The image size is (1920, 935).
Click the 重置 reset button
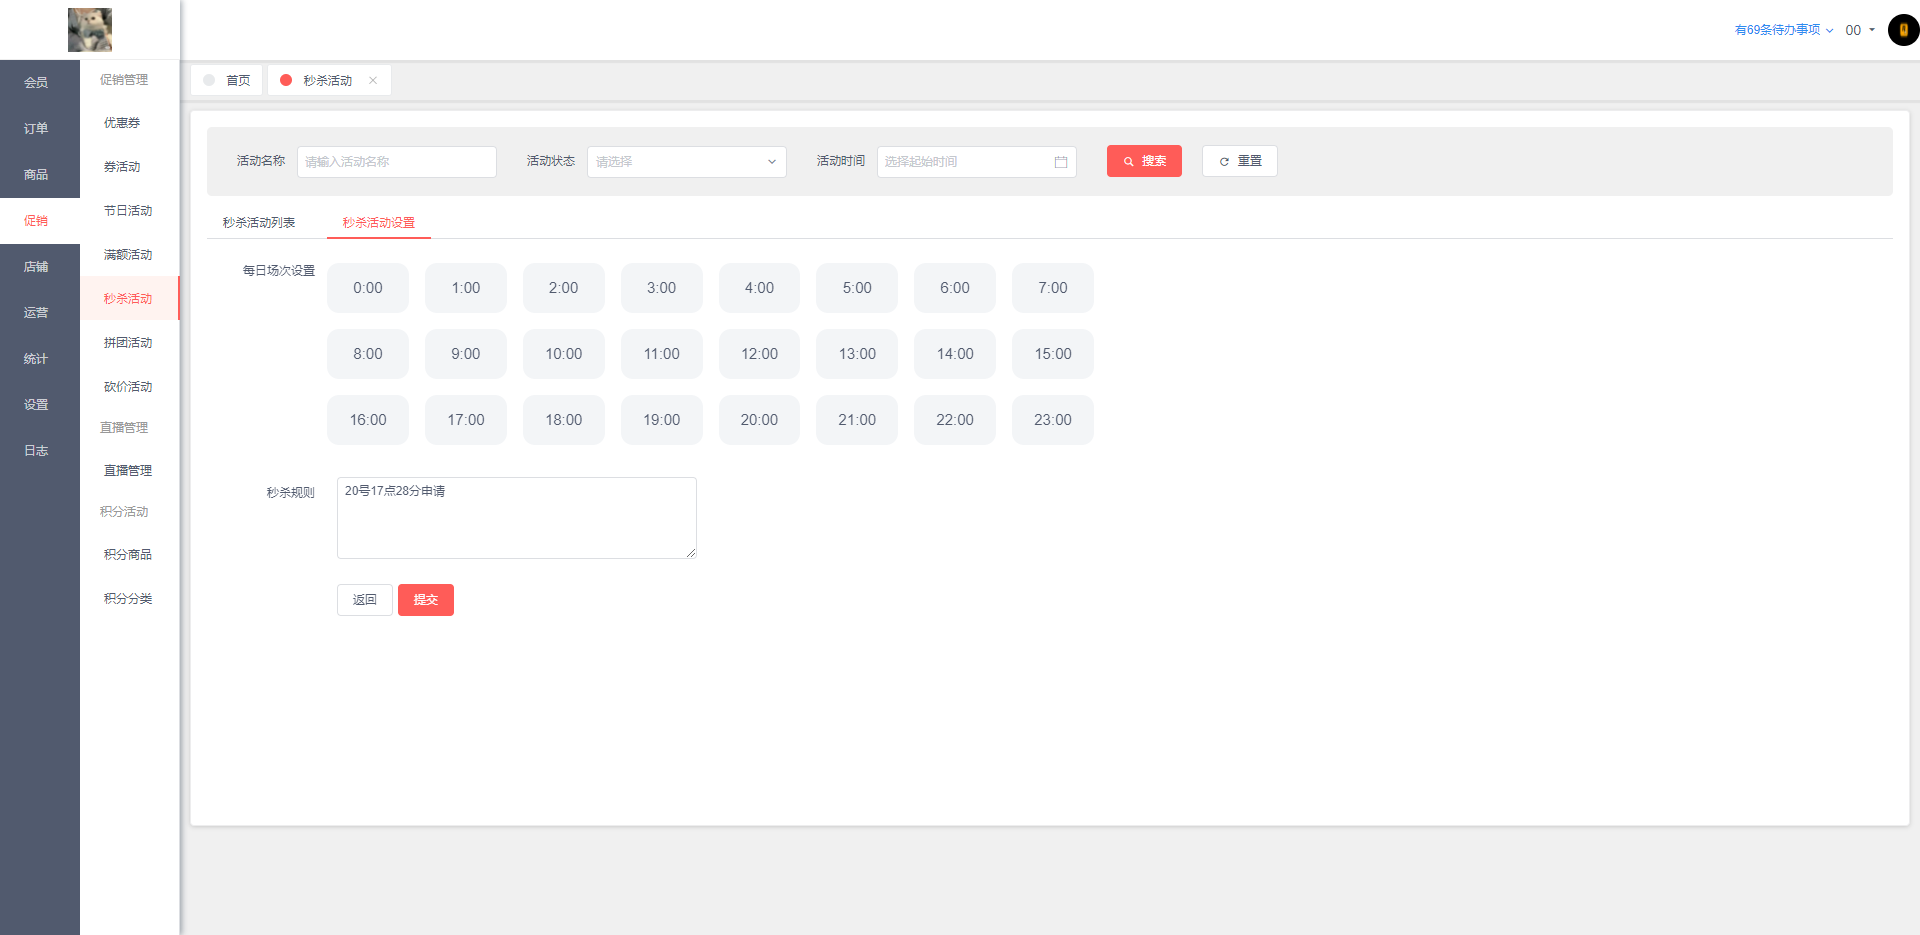coord(1240,161)
